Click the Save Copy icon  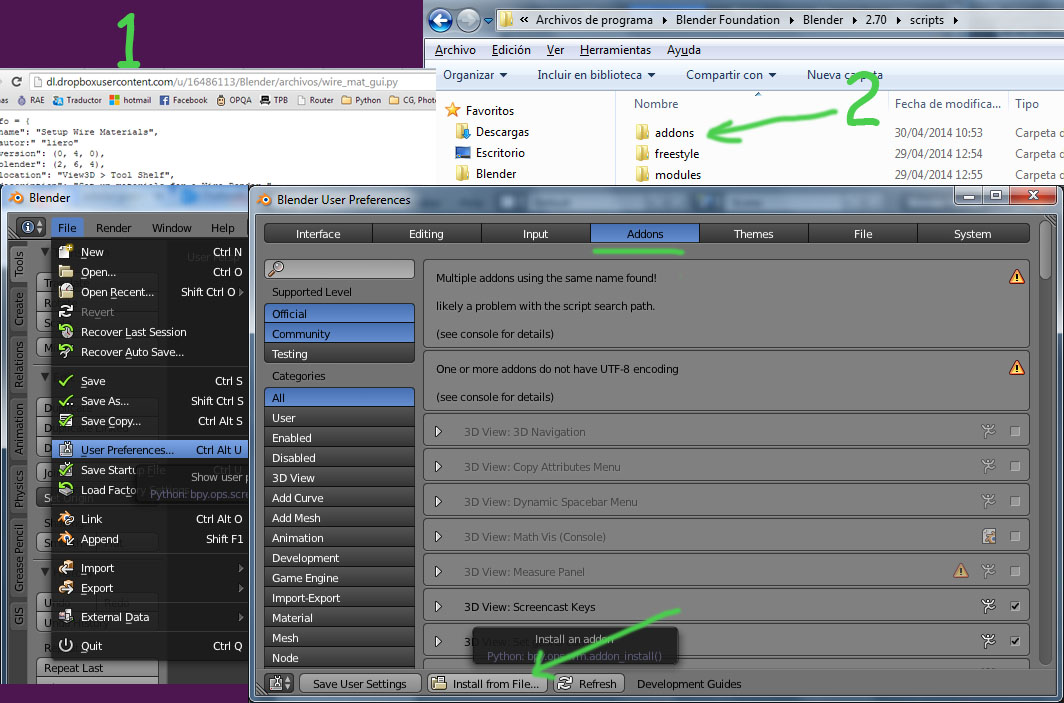pos(66,421)
